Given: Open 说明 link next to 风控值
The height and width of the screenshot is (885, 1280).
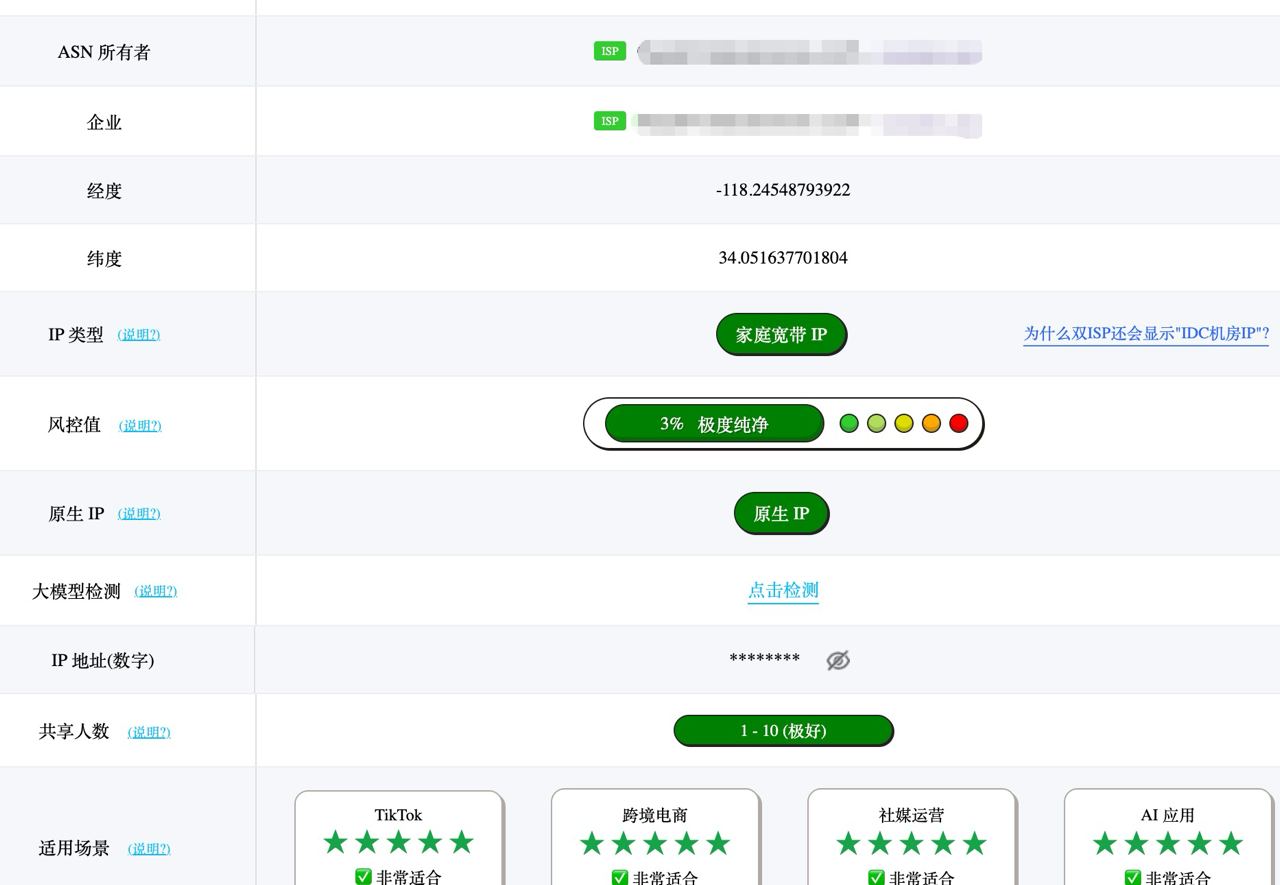Looking at the screenshot, I should coord(140,426).
